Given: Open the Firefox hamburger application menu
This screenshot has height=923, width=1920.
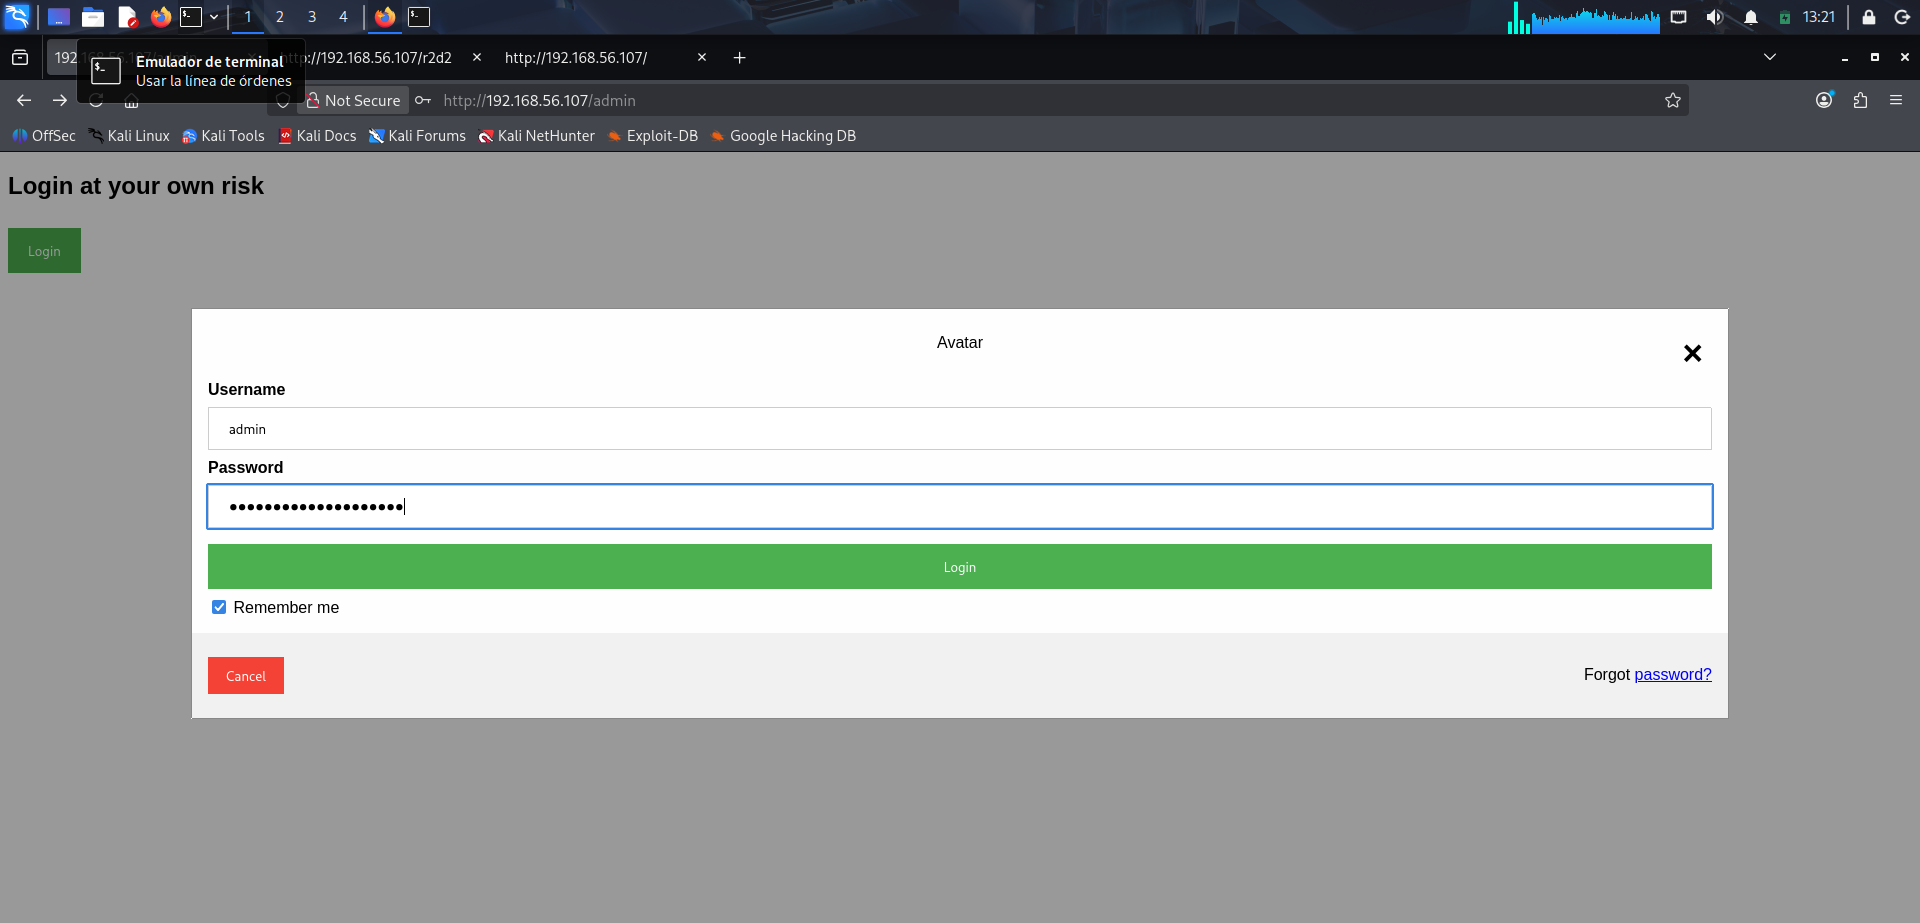Looking at the screenshot, I should pos(1896,100).
